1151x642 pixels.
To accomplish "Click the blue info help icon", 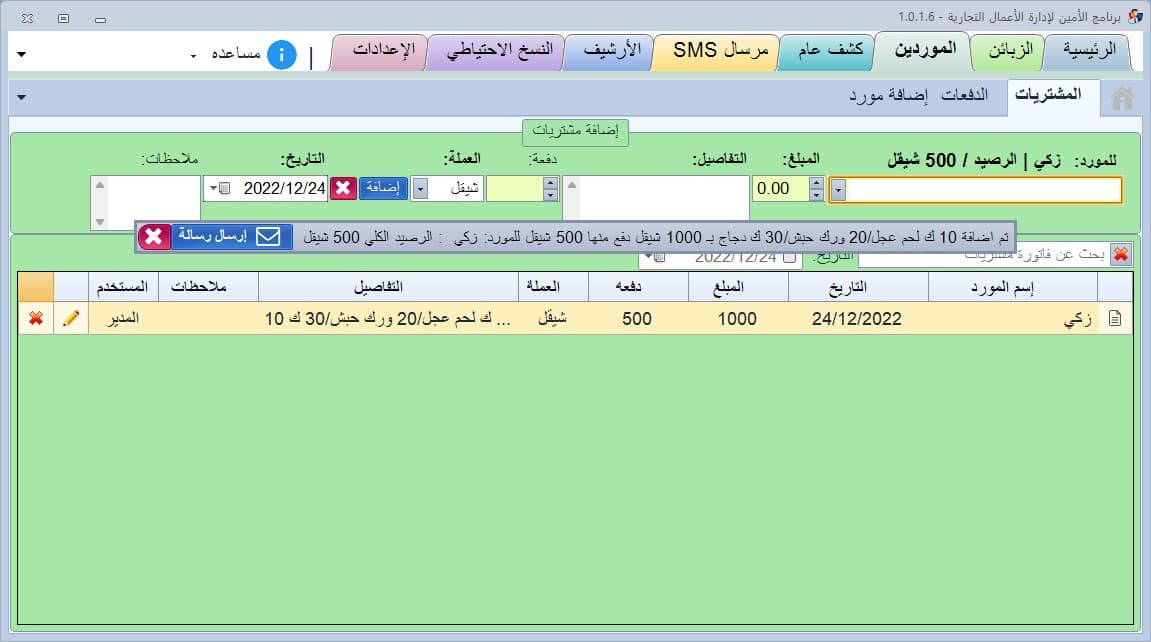I will tap(281, 54).
